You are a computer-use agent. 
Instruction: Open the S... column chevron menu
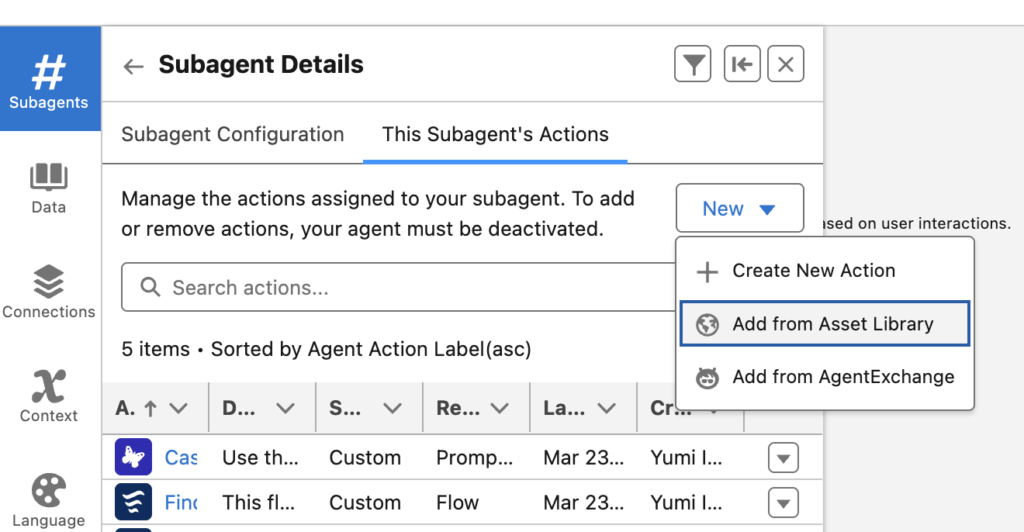(x=392, y=409)
